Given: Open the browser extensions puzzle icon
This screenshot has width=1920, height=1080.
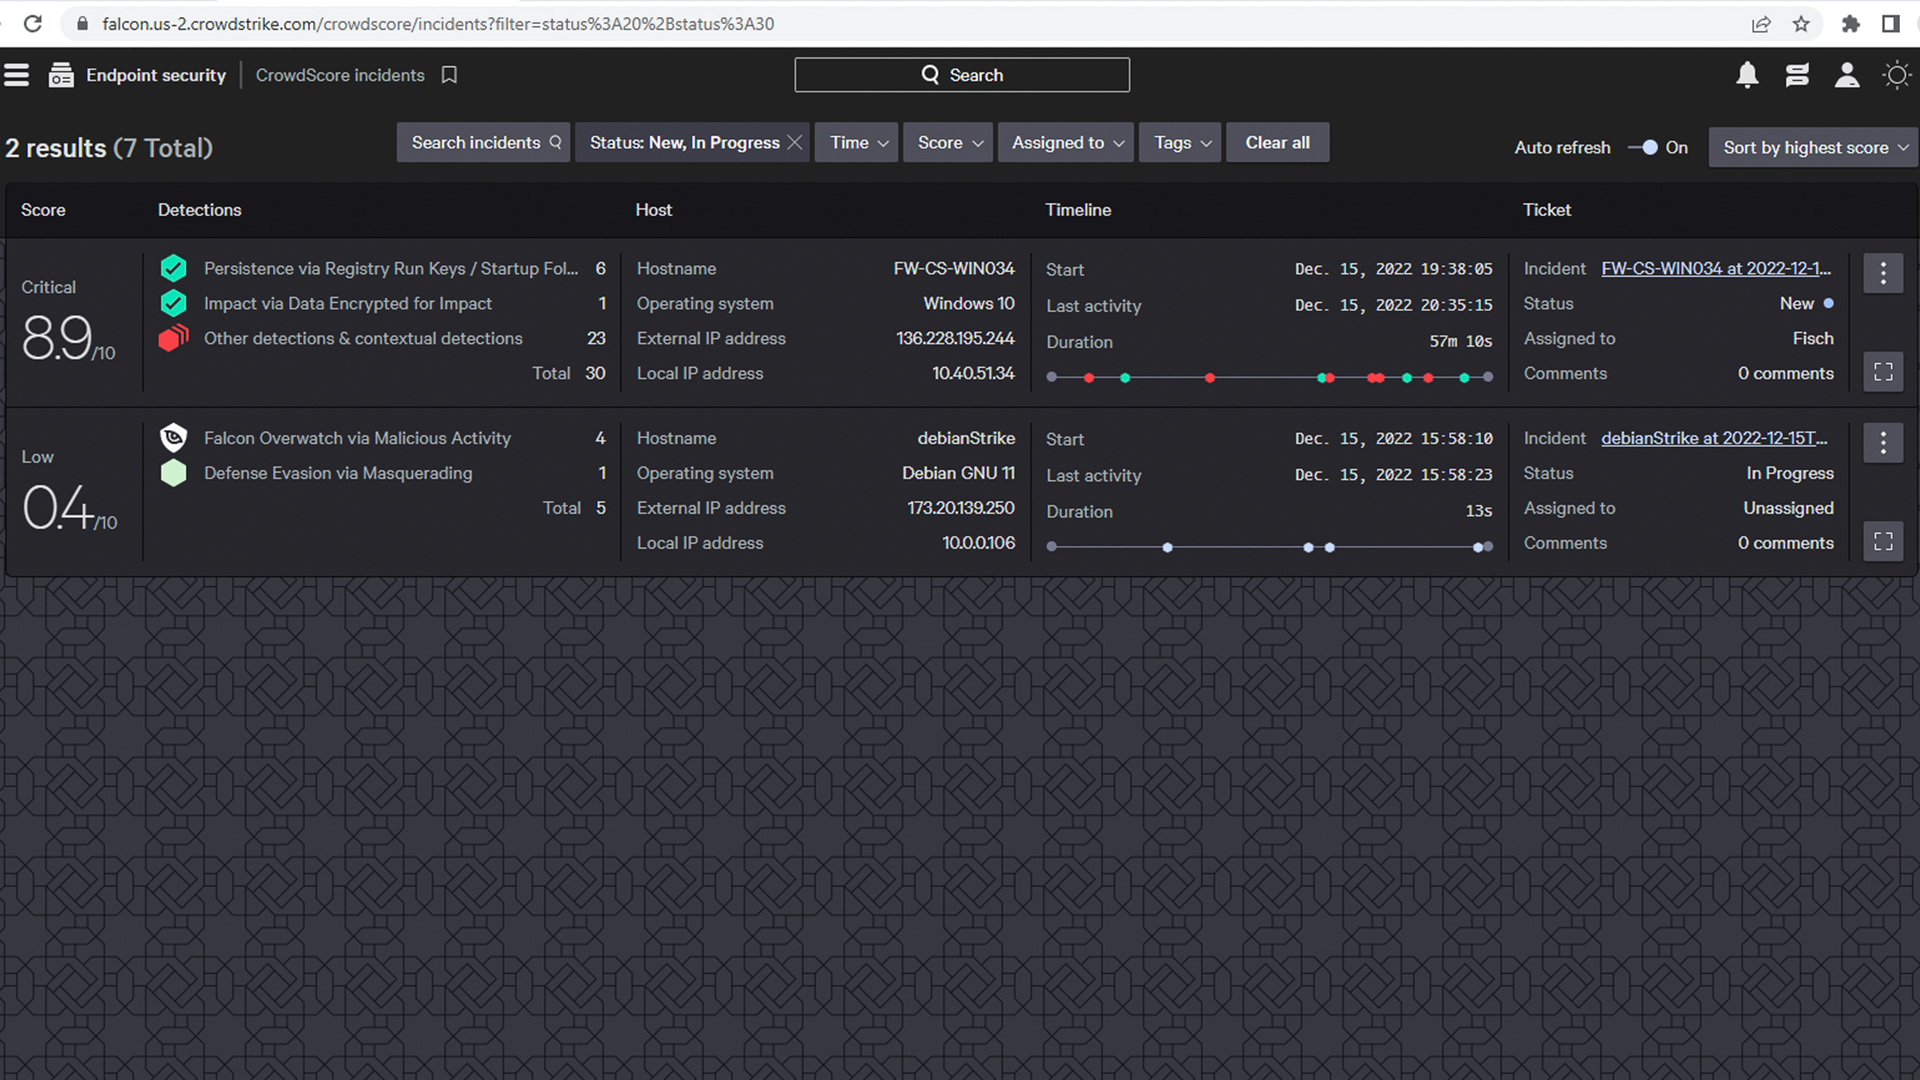Looking at the screenshot, I should click(1851, 24).
